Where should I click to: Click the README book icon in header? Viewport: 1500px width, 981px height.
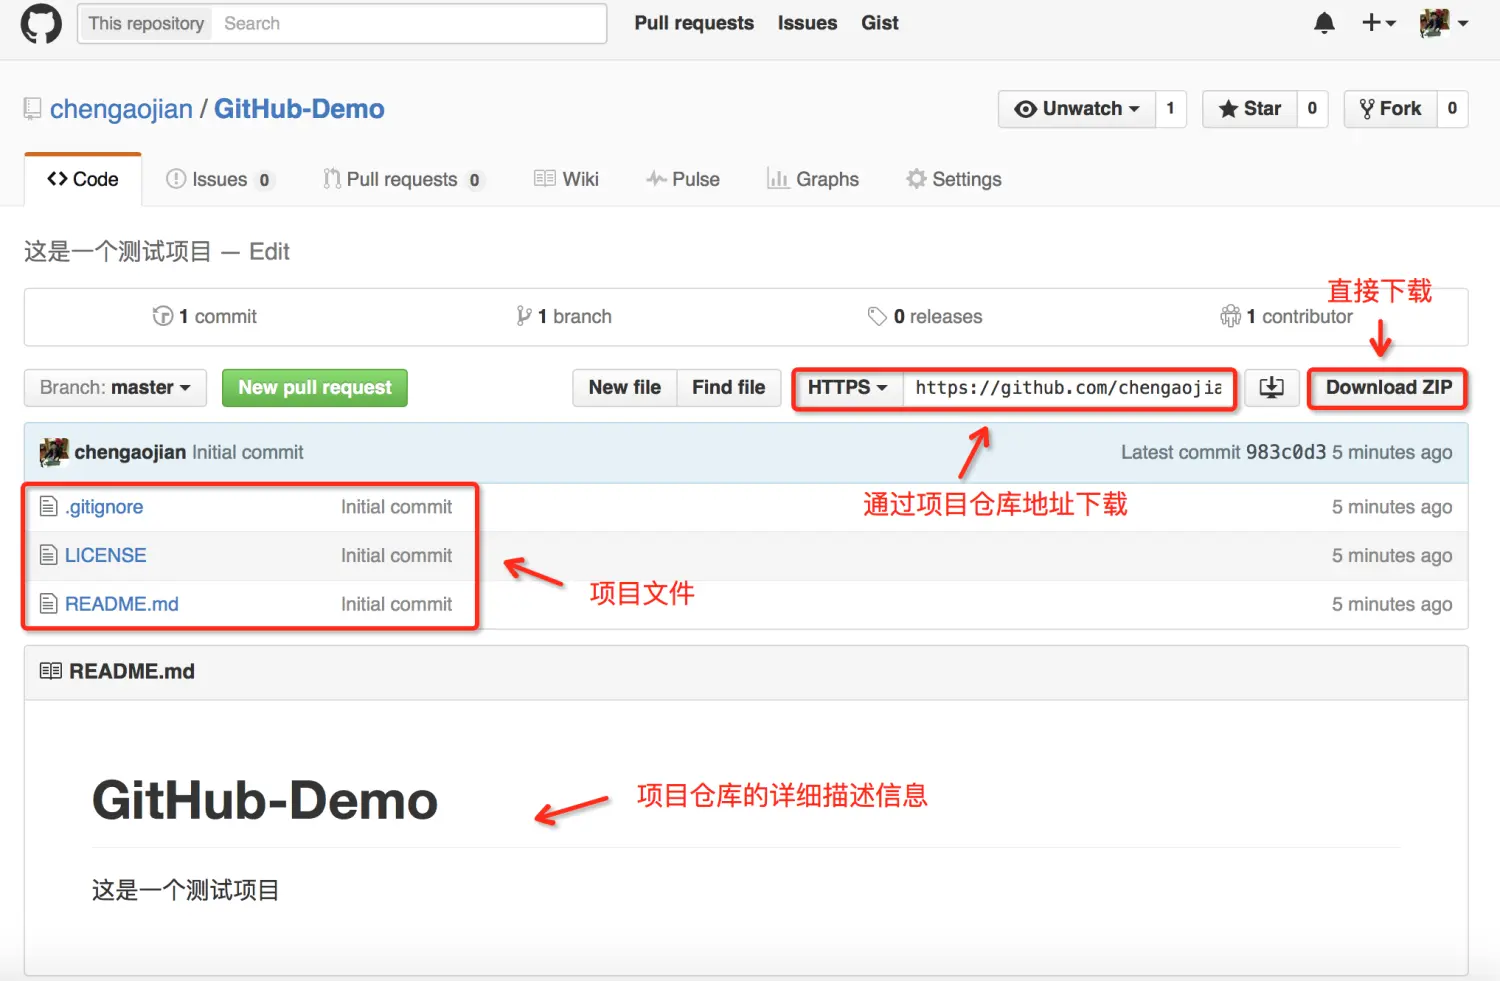51,671
